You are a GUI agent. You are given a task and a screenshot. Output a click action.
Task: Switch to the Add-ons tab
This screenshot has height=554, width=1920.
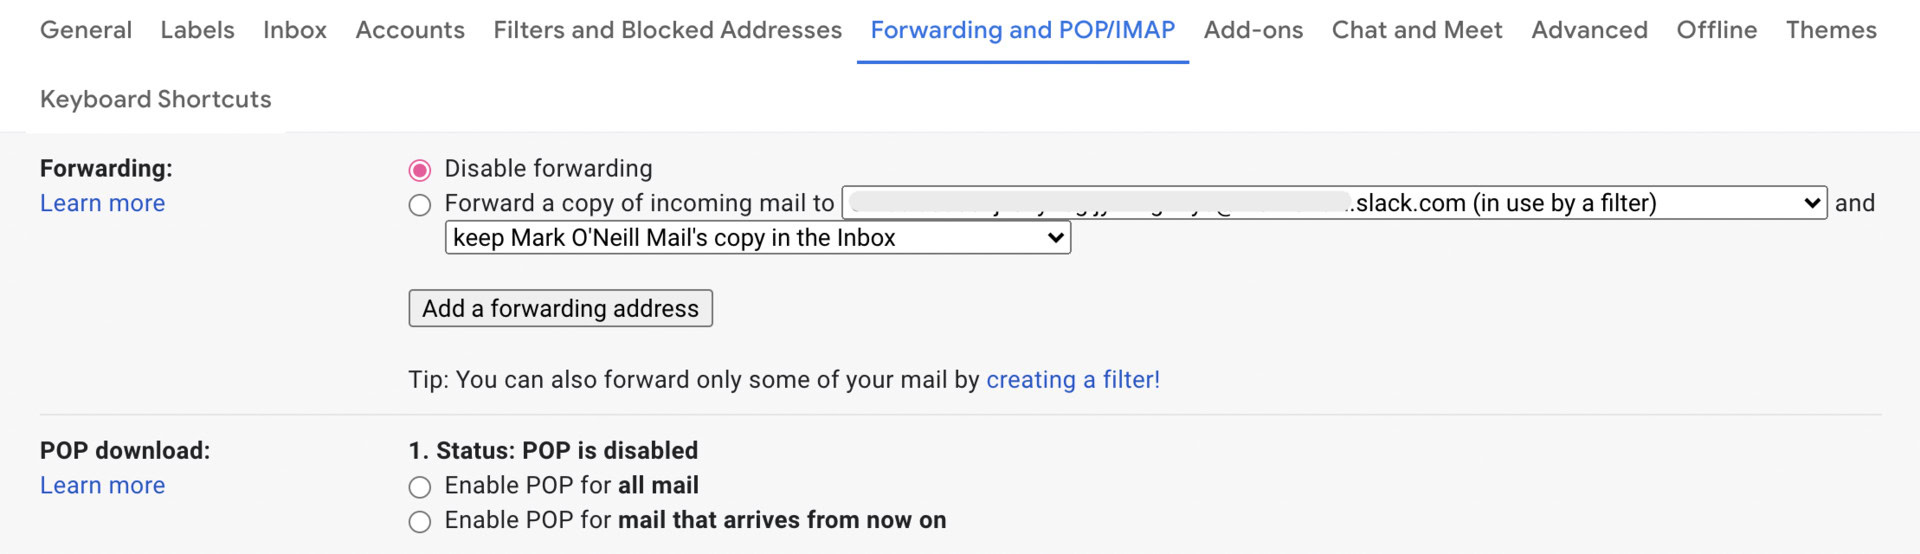point(1253,30)
